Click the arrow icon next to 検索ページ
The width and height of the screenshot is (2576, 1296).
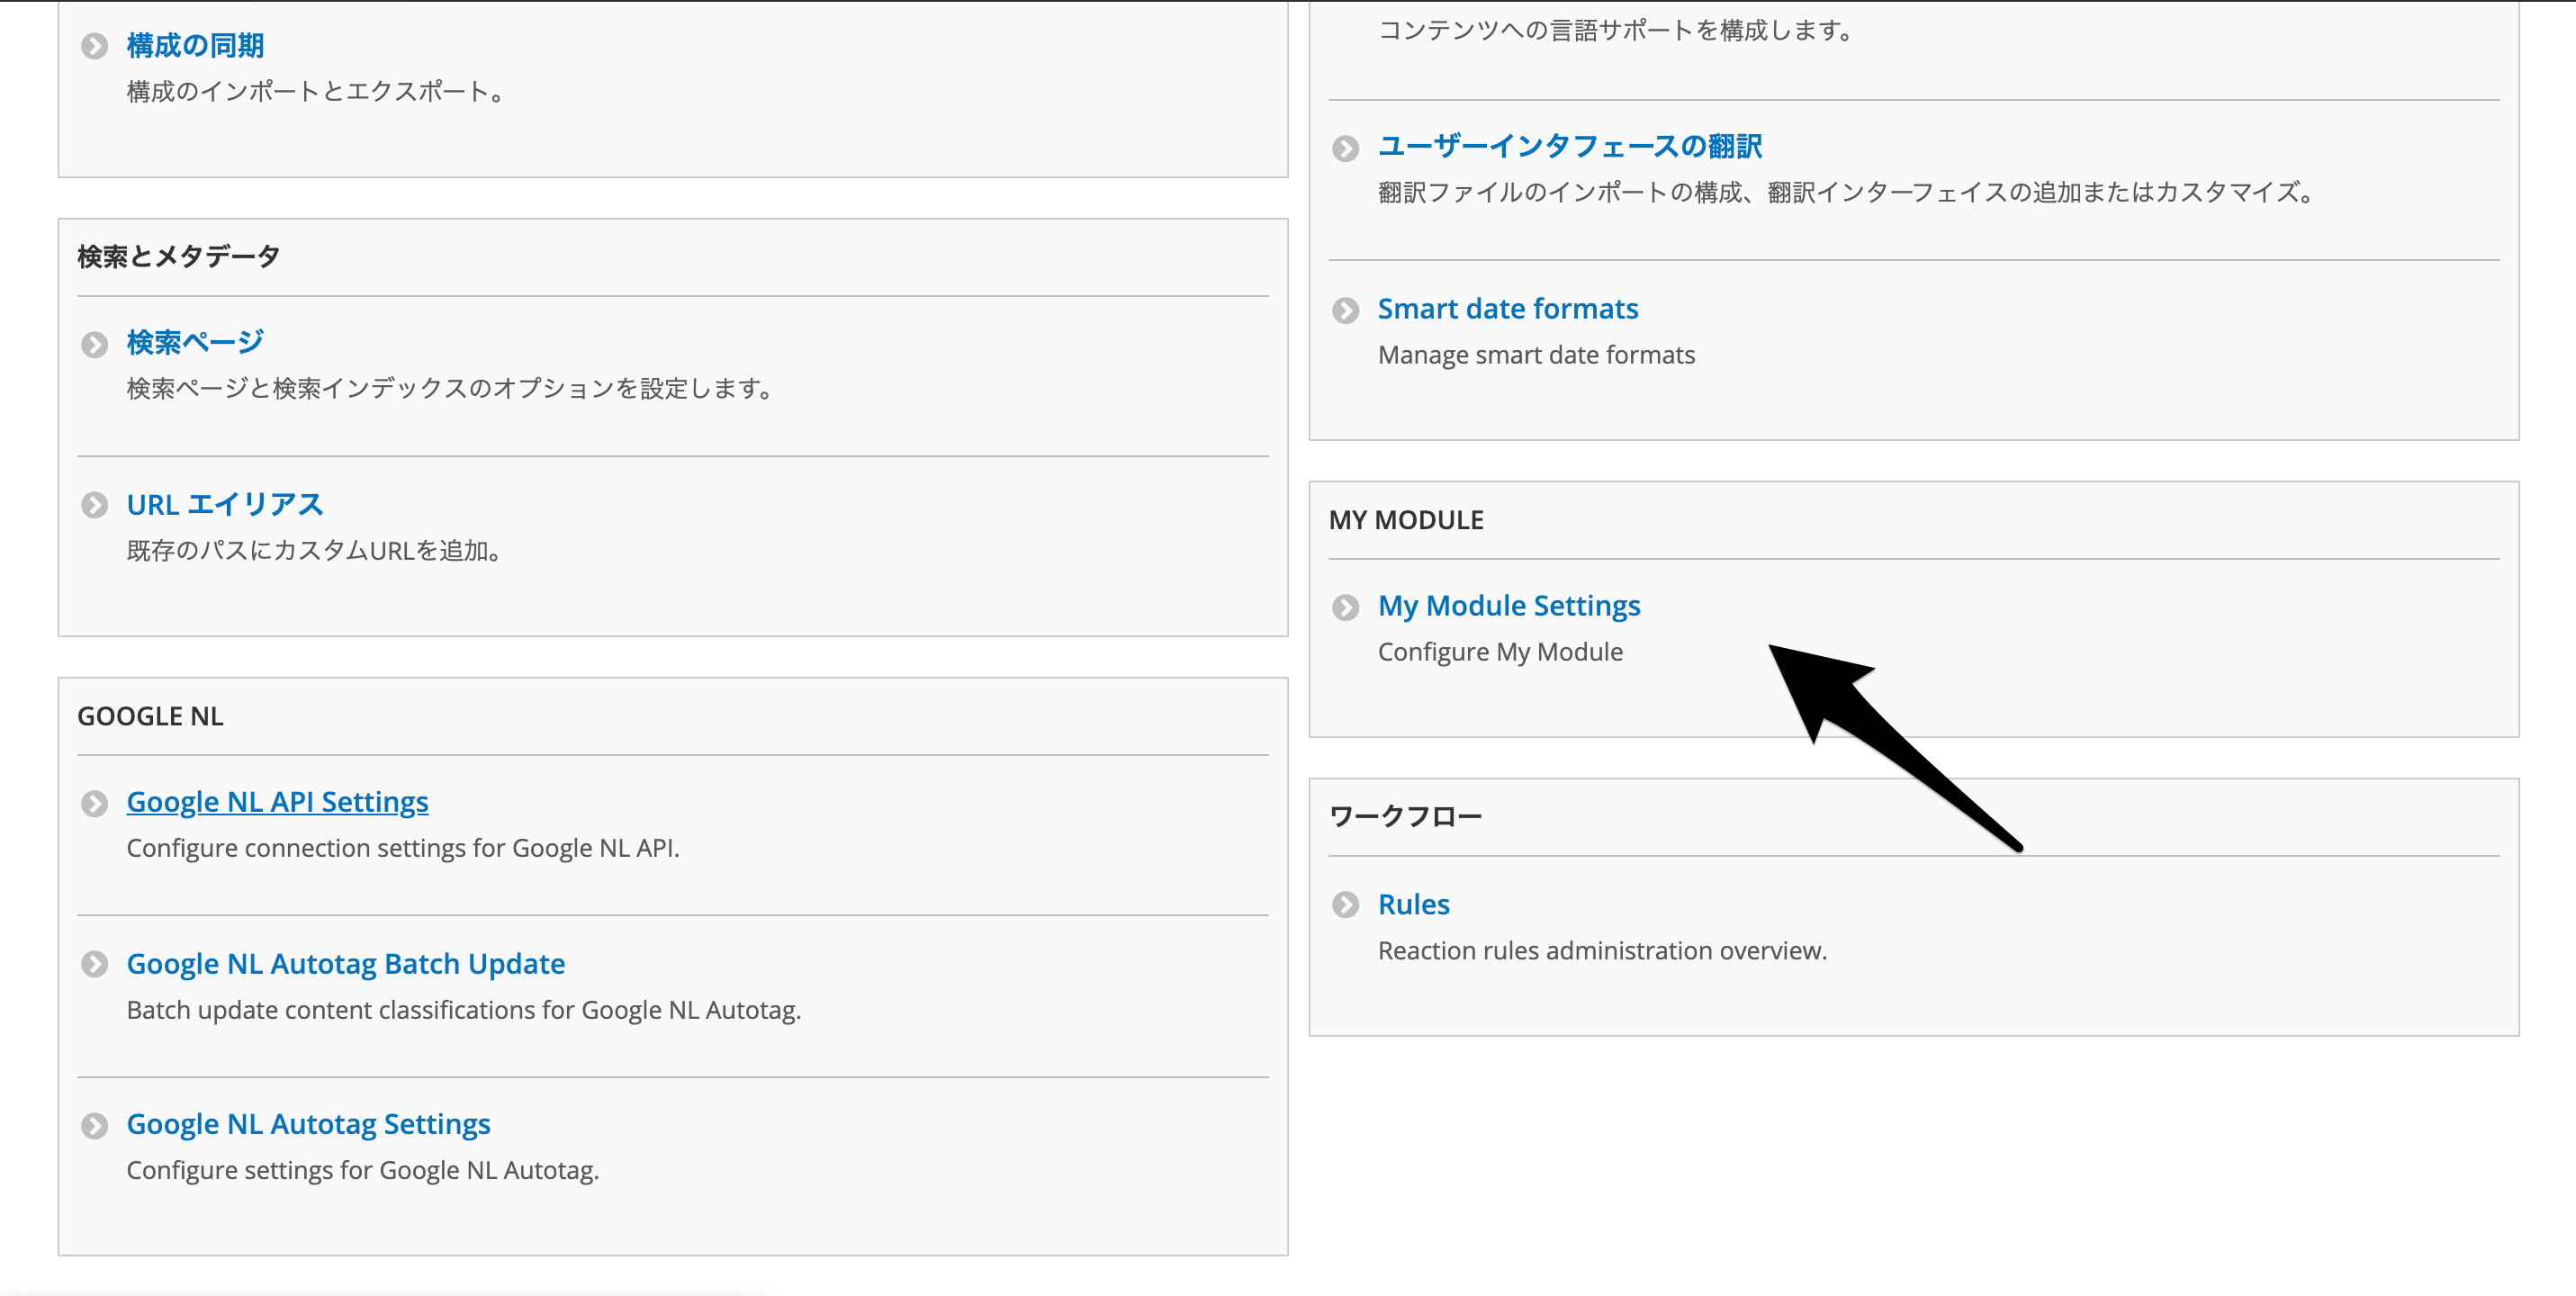point(96,344)
